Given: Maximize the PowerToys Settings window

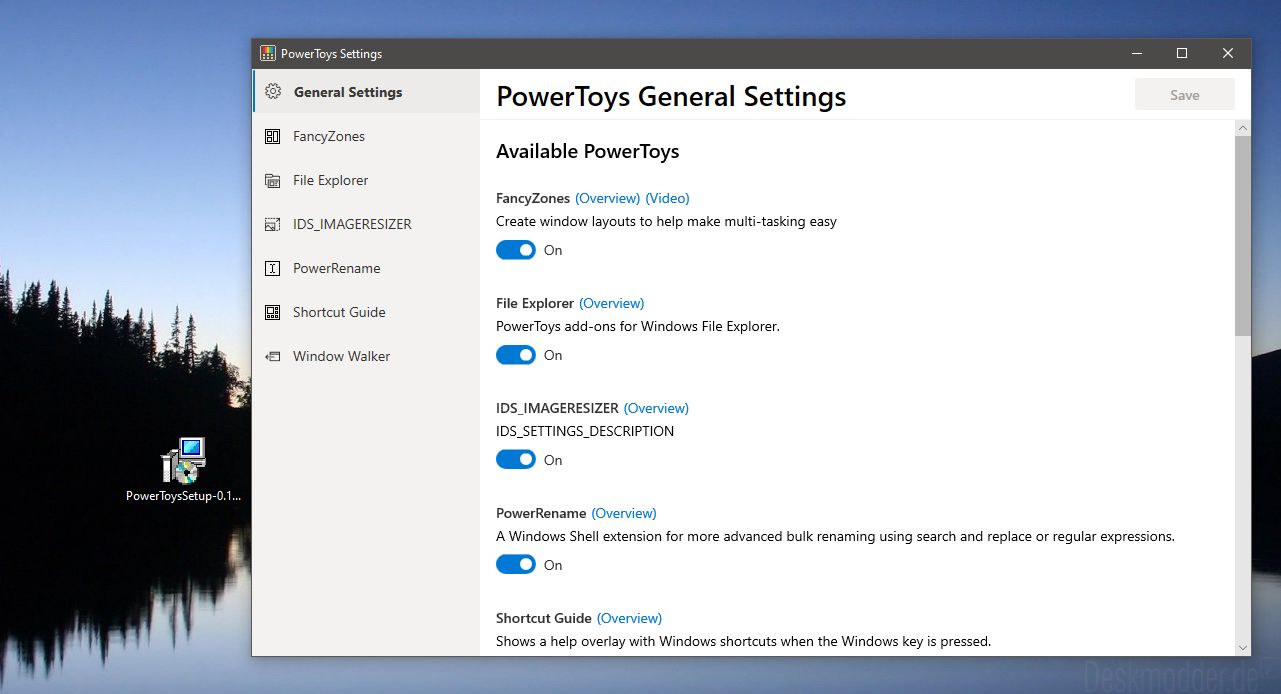Looking at the screenshot, I should (x=1182, y=53).
